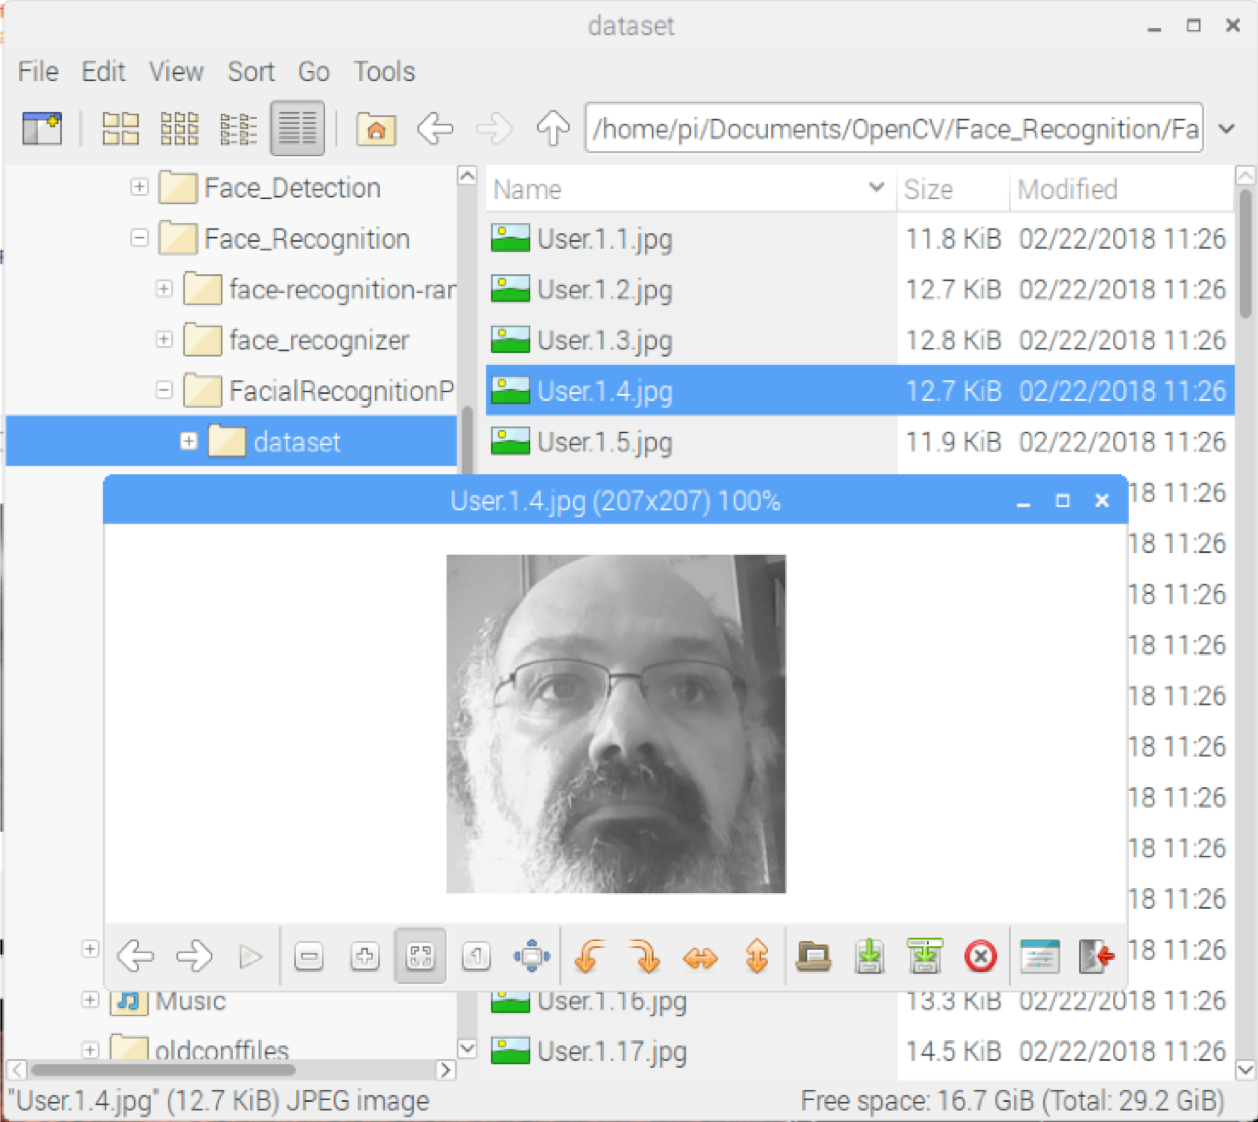Rotate the image counterclockwise
This screenshot has width=1258, height=1122.
pyautogui.click(x=588, y=956)
